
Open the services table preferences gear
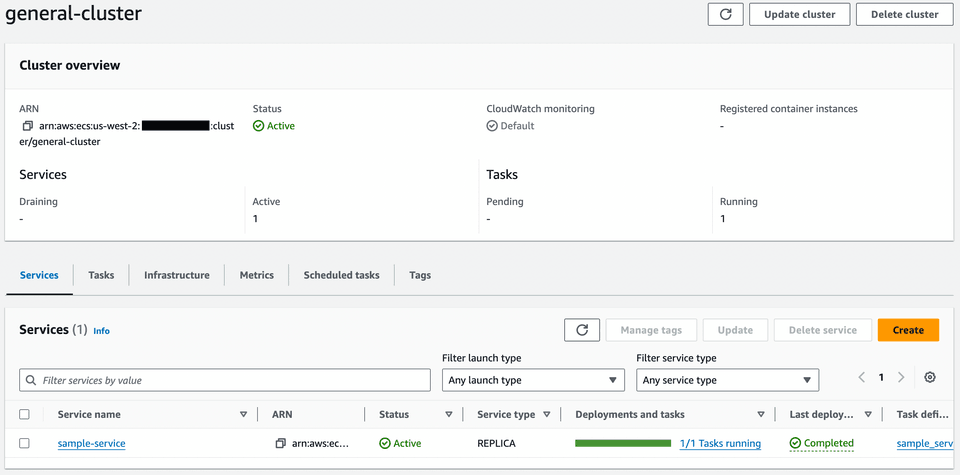(929, 377)
